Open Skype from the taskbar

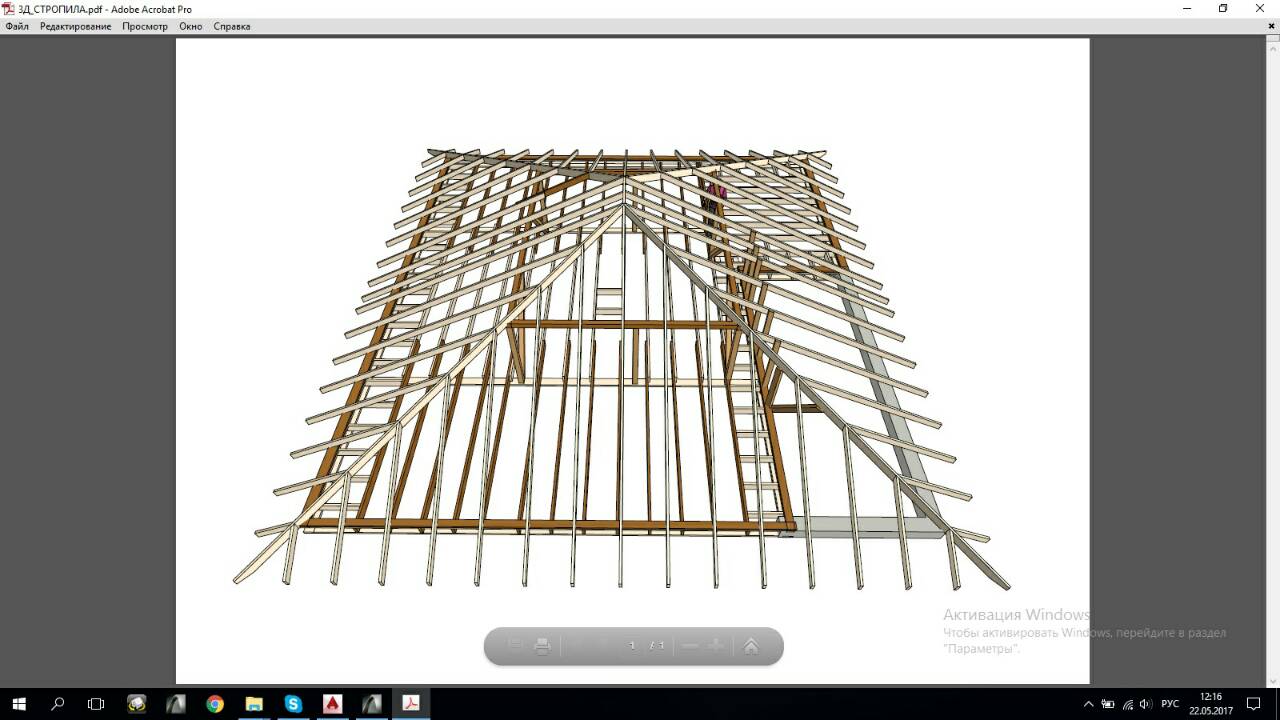coord(293,704)
